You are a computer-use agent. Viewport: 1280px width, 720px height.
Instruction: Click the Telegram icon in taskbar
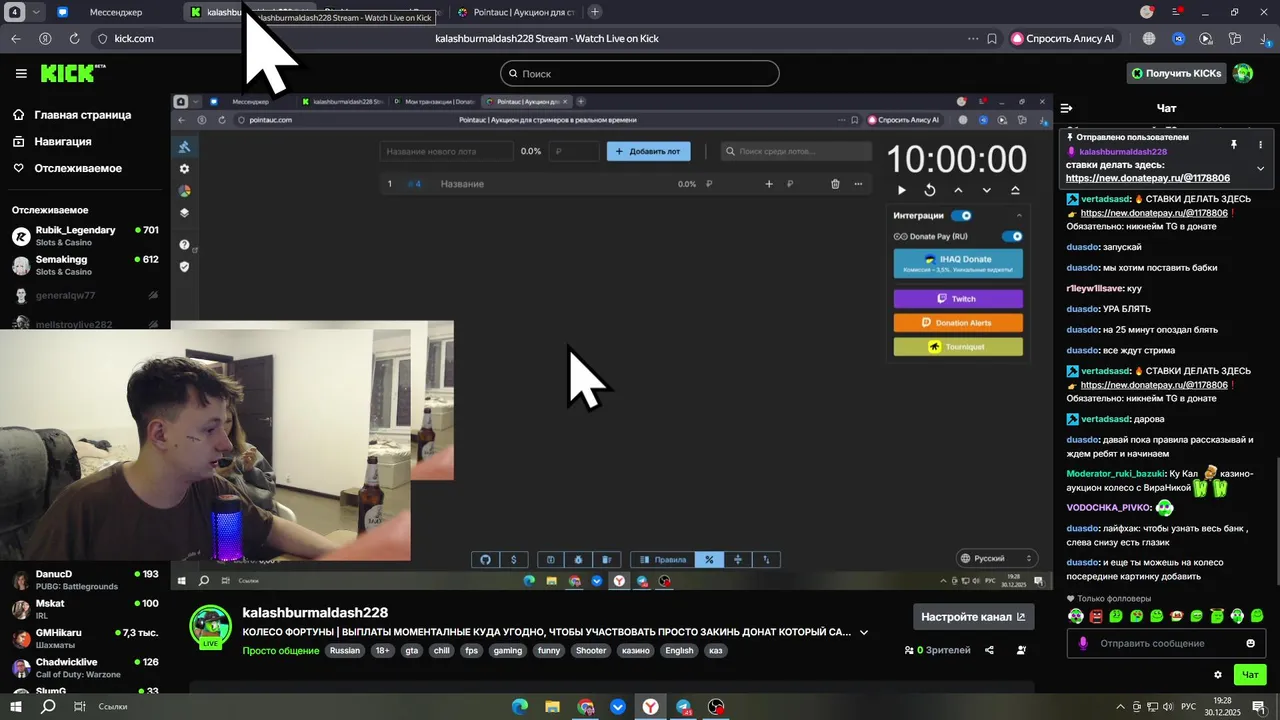pyautogui.click(x=683, y=707)
